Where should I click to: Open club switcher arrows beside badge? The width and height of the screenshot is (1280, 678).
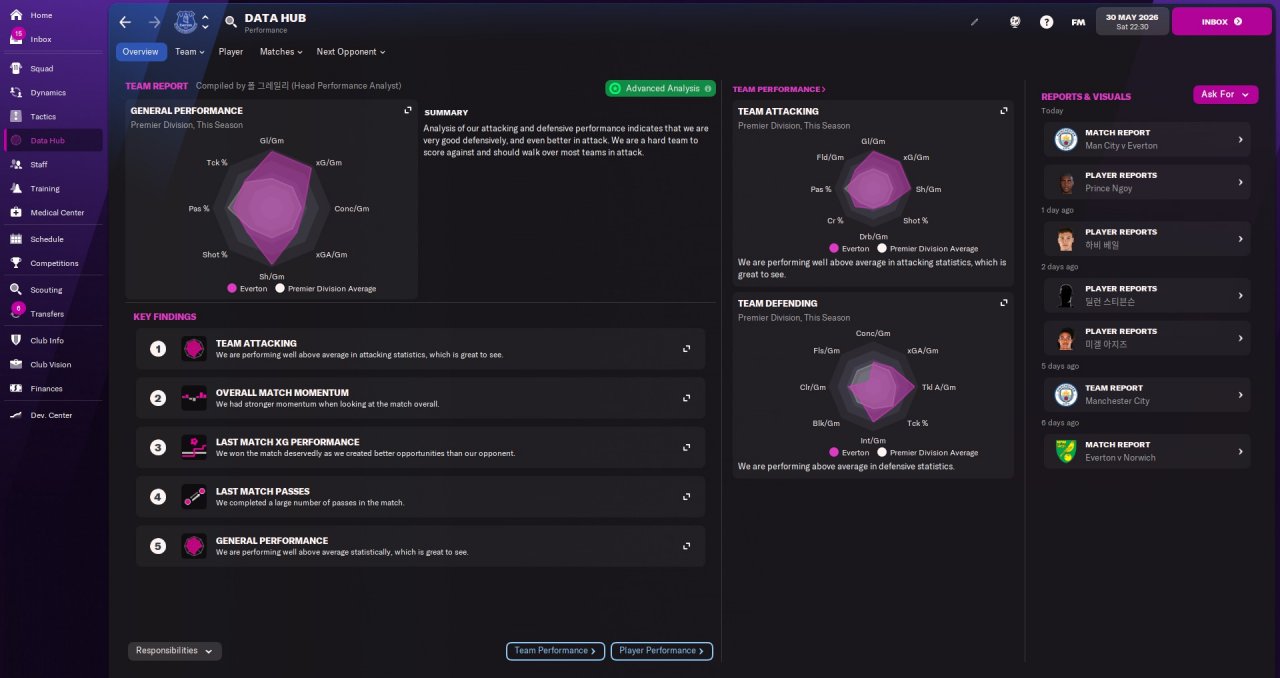pos(205,21)
